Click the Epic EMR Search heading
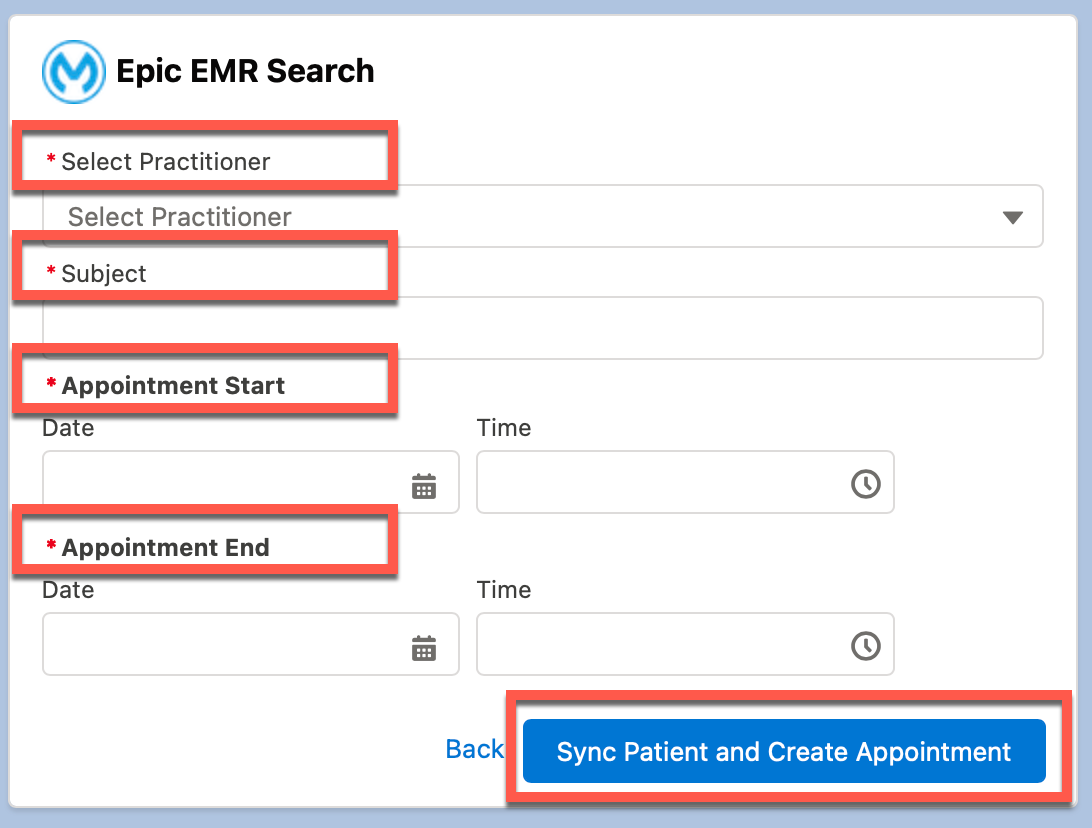Image resolution: width=1092 pixels, height=828 pixels. (x=245, y=71)
